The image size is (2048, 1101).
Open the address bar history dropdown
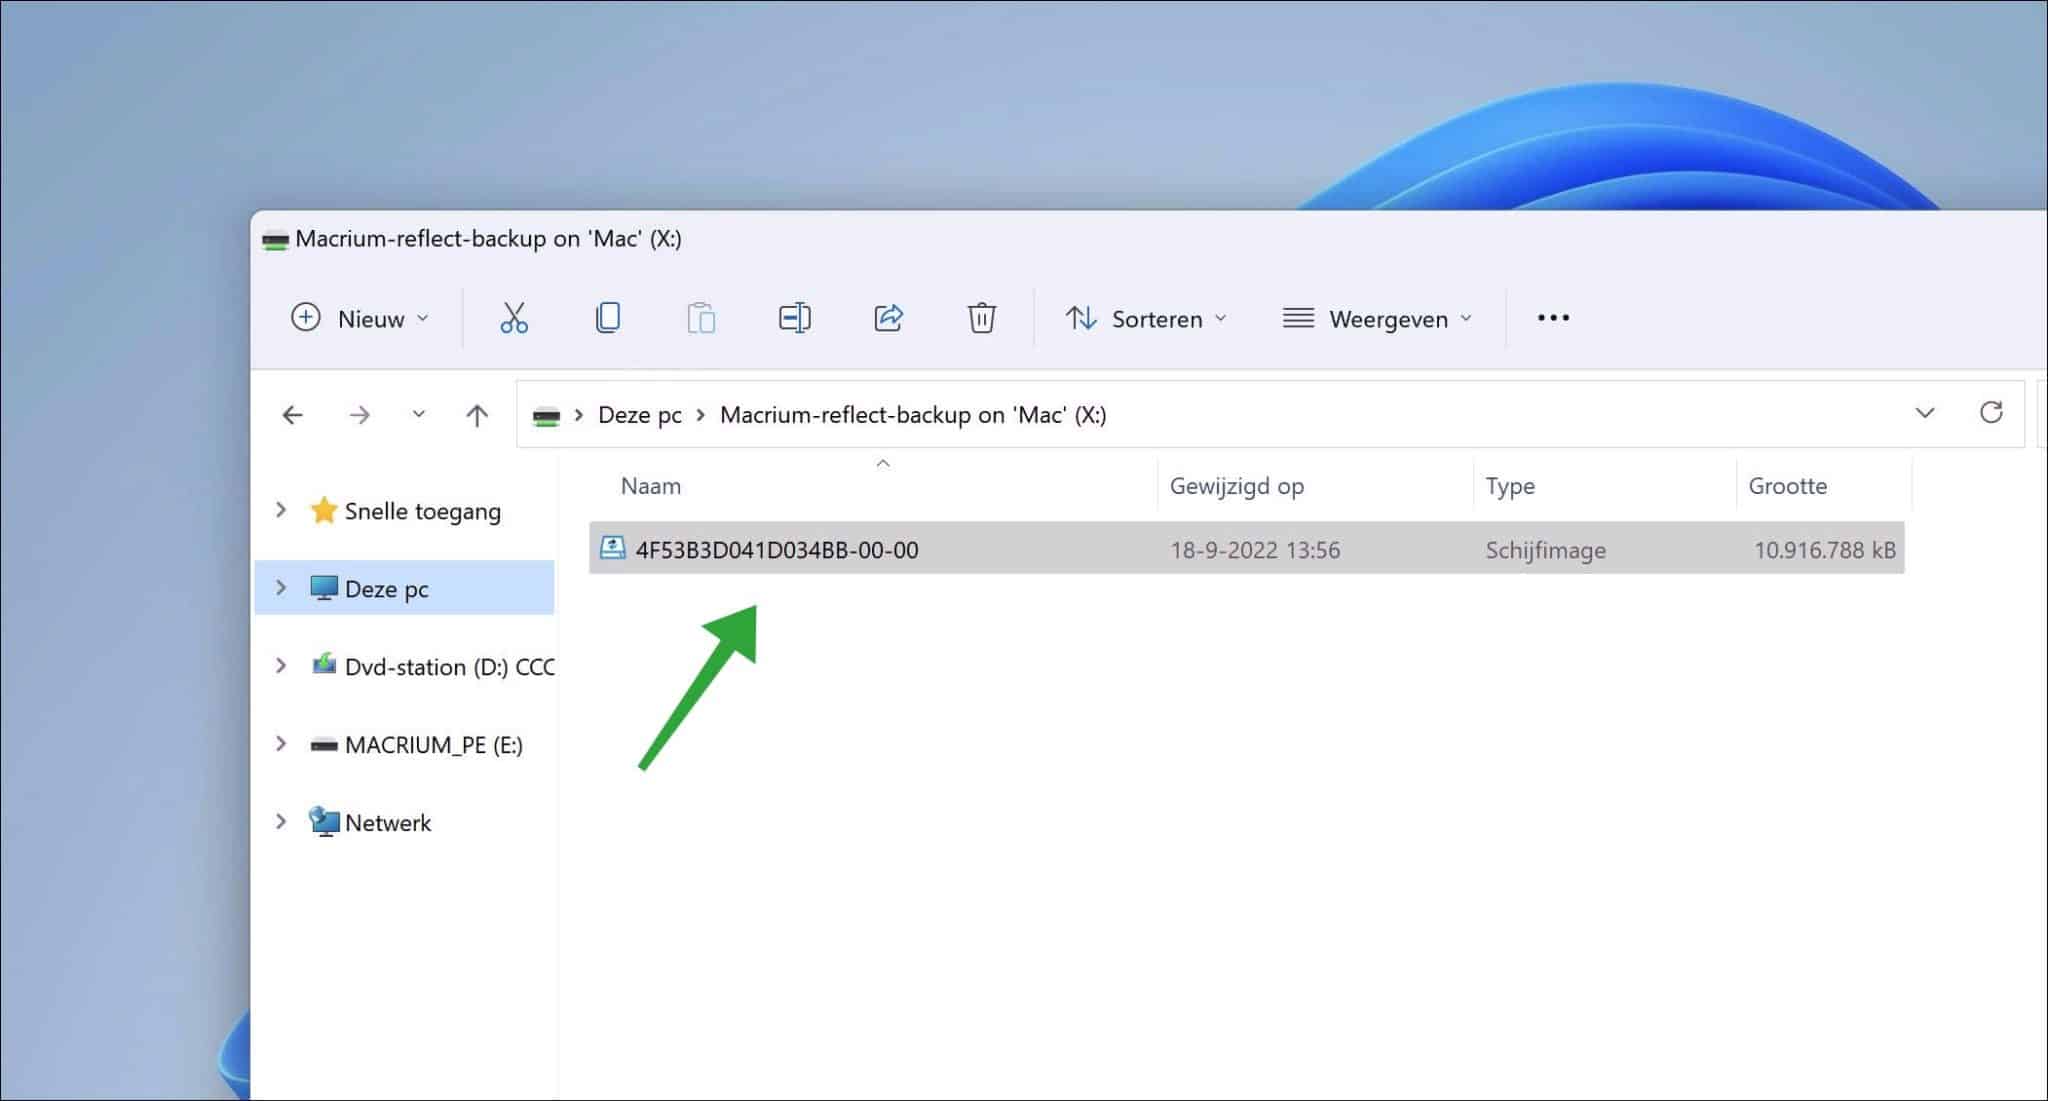point(1924,413)
